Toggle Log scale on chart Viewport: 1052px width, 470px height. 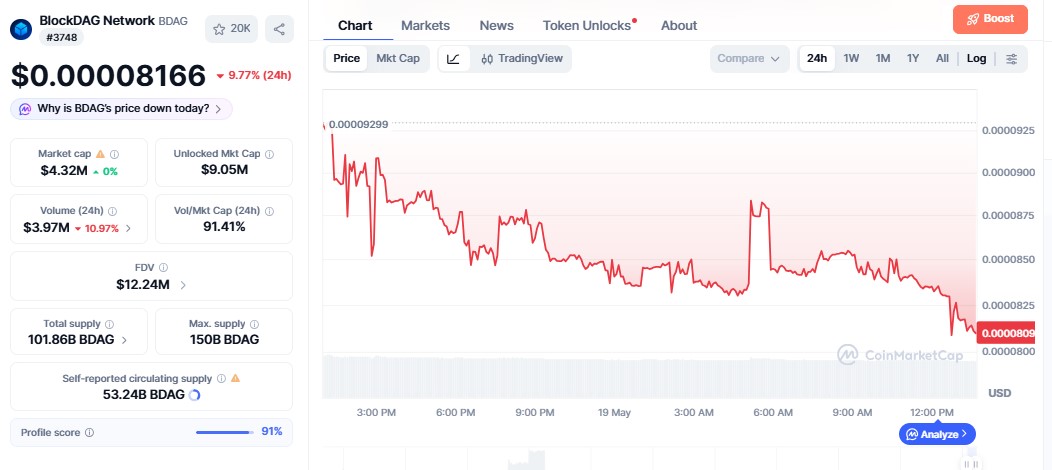[x=976, y=58]
